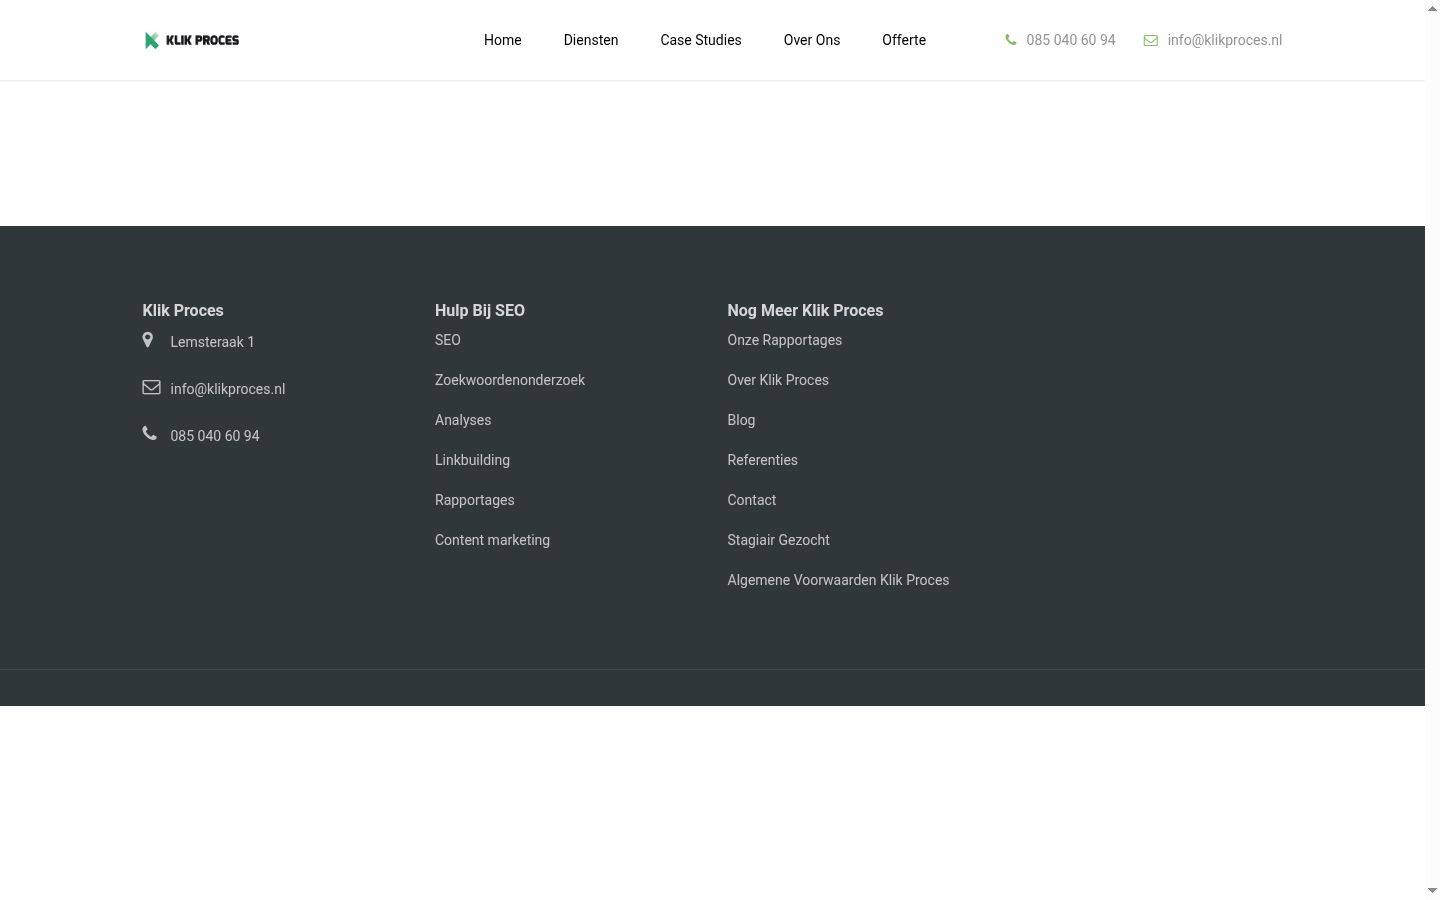Click the footer envelope icon
This screenshot has width=1440, height=900.
[151, 387]
